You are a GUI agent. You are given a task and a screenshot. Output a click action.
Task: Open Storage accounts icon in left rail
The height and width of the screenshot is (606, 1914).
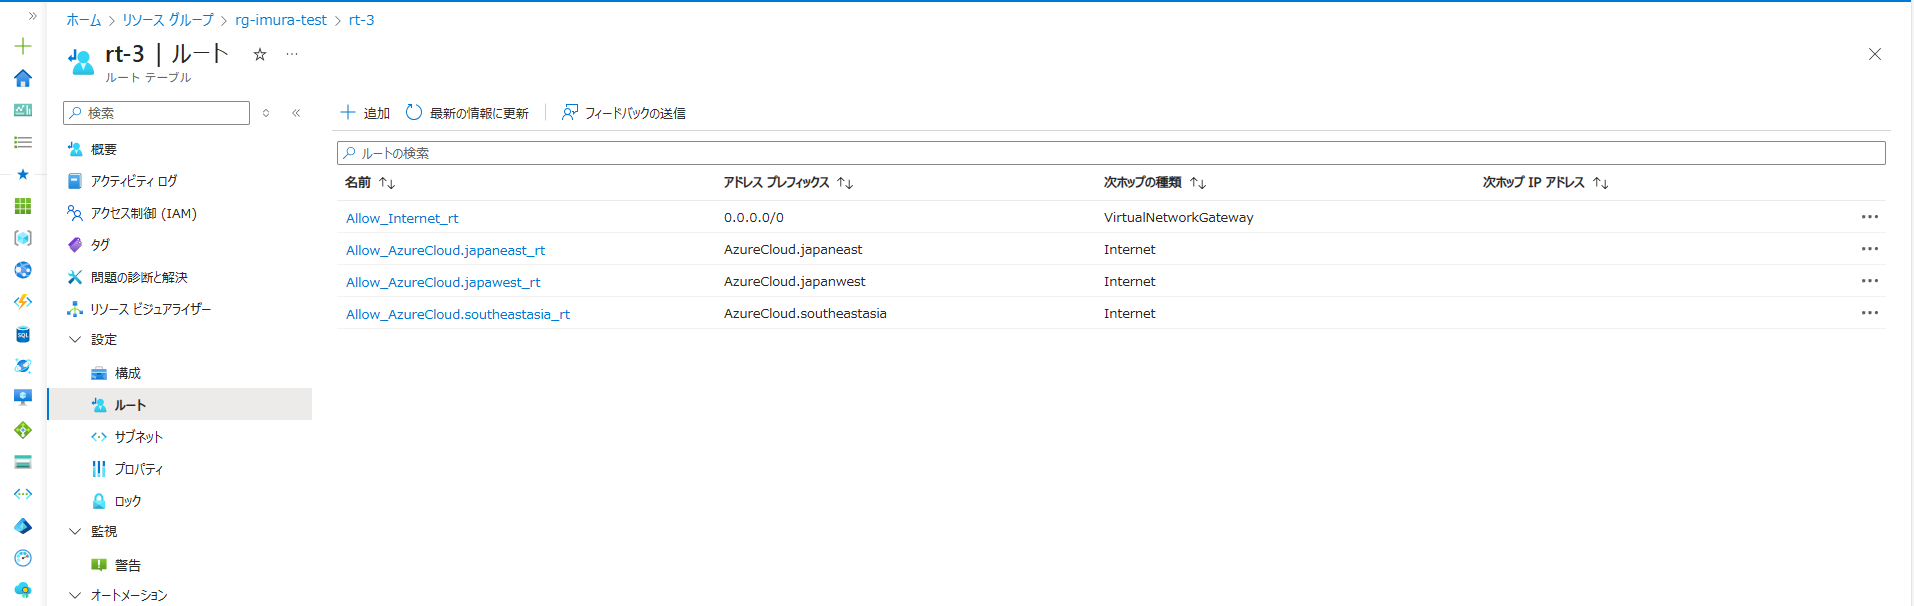[x=23, y=462]
